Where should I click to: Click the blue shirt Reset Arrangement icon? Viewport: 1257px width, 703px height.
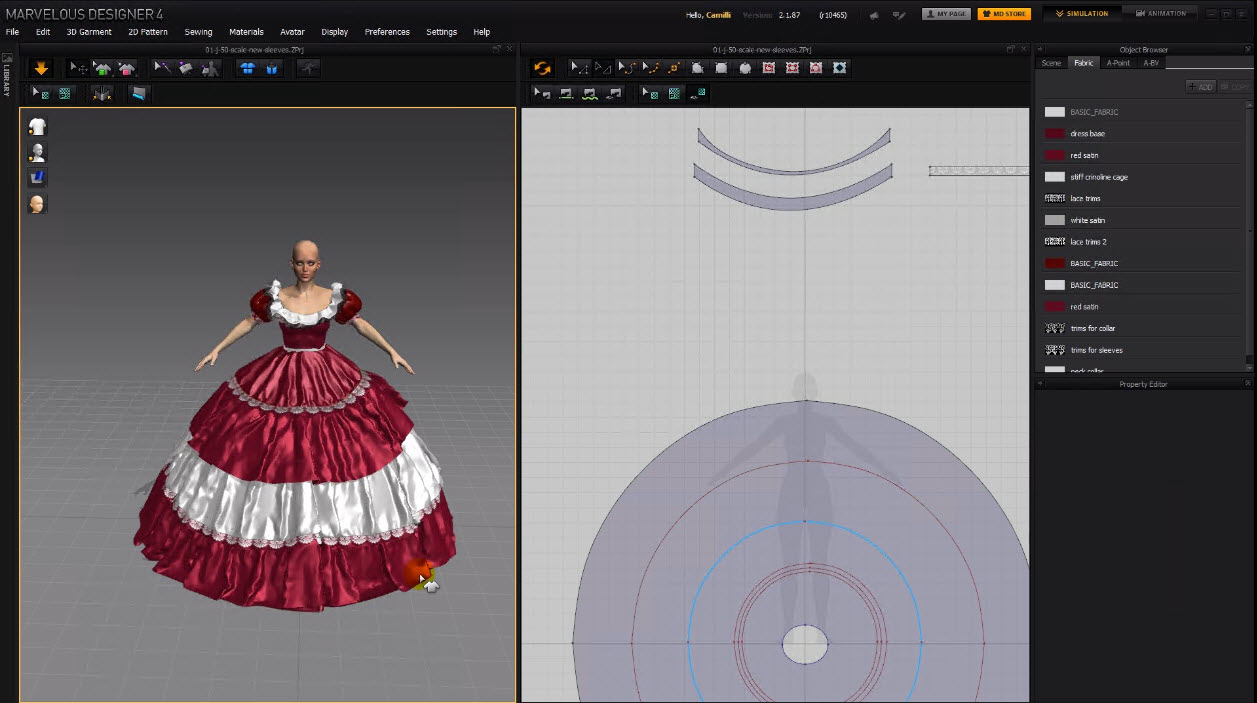pyautogui.click(x=247, y=68)
